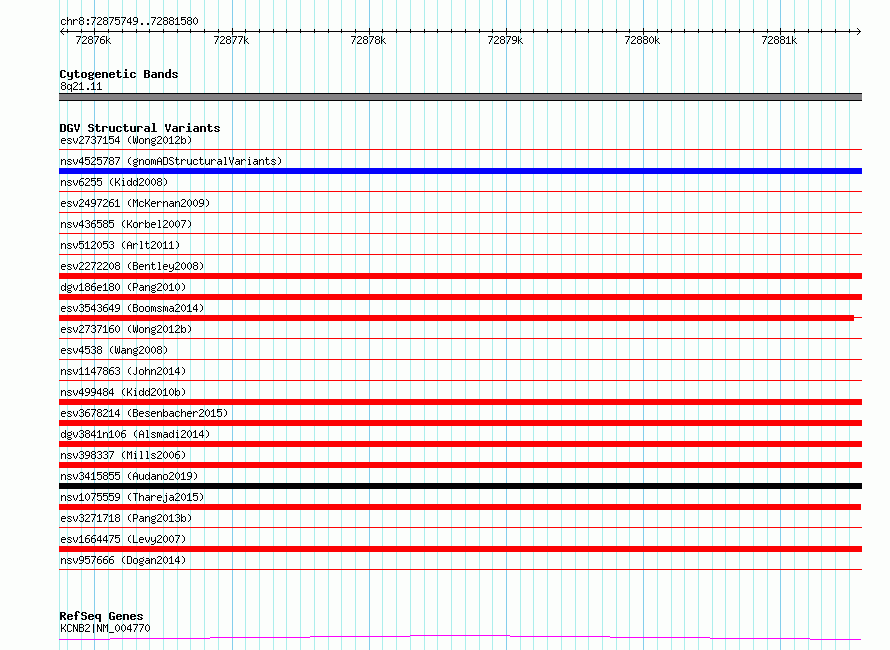Click the red bar under esv1664475
Image resolution: width=890 pixels, height=650 pixels.
click(460, 549)
